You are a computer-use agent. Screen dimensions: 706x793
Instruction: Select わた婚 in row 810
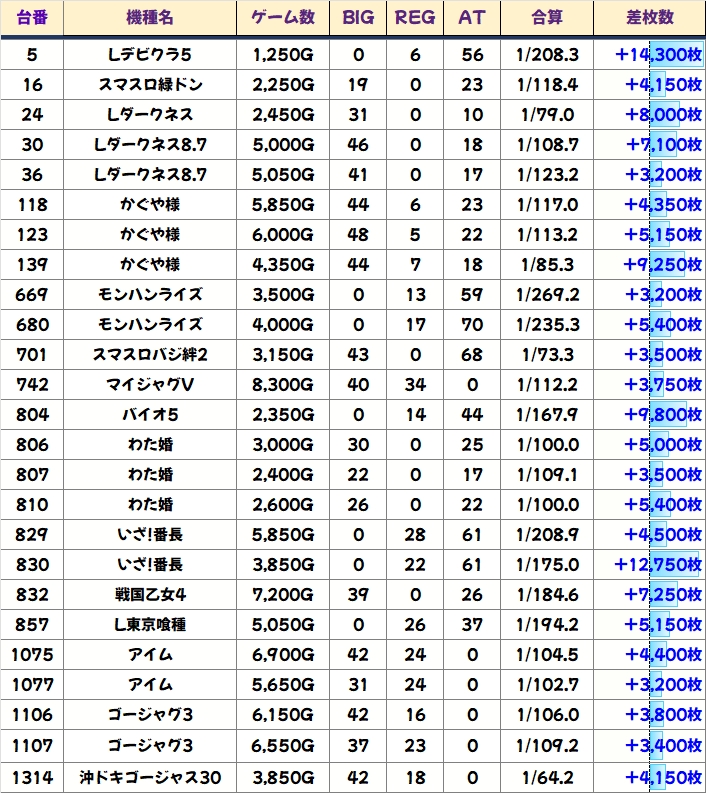click(x=150, y=504)
